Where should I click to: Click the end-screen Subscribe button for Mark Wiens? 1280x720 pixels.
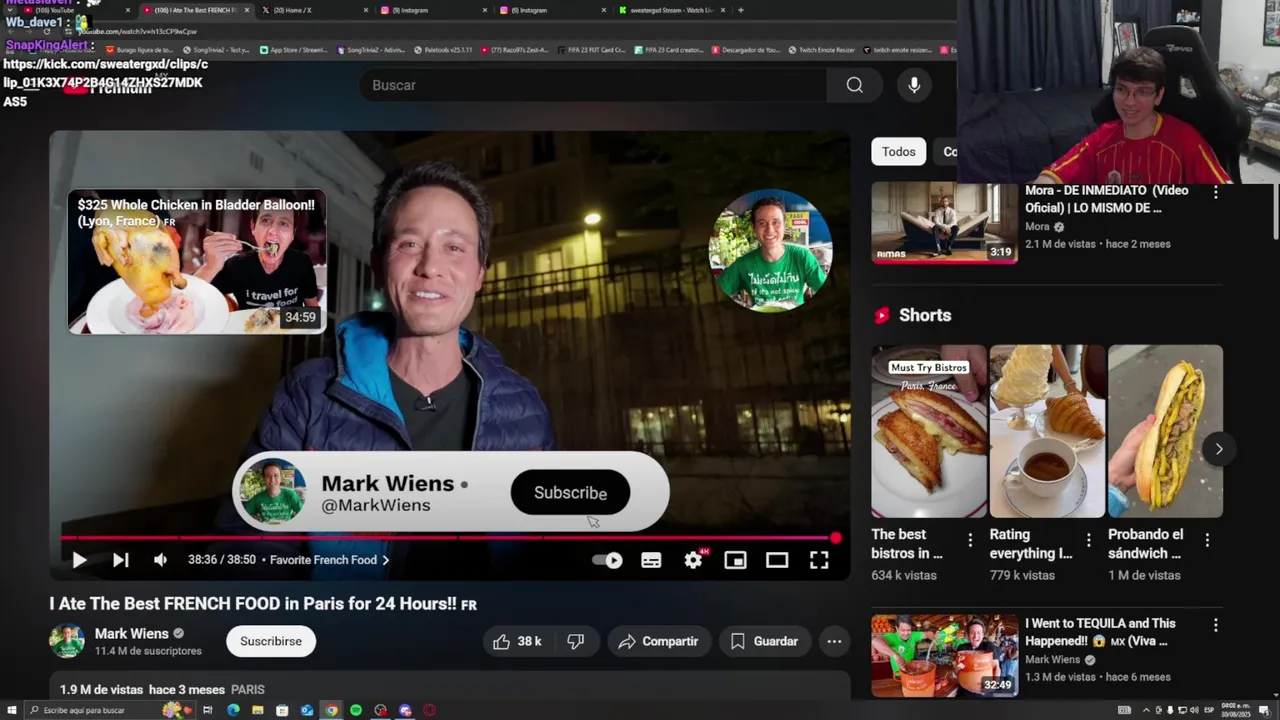tap(570, 493)
